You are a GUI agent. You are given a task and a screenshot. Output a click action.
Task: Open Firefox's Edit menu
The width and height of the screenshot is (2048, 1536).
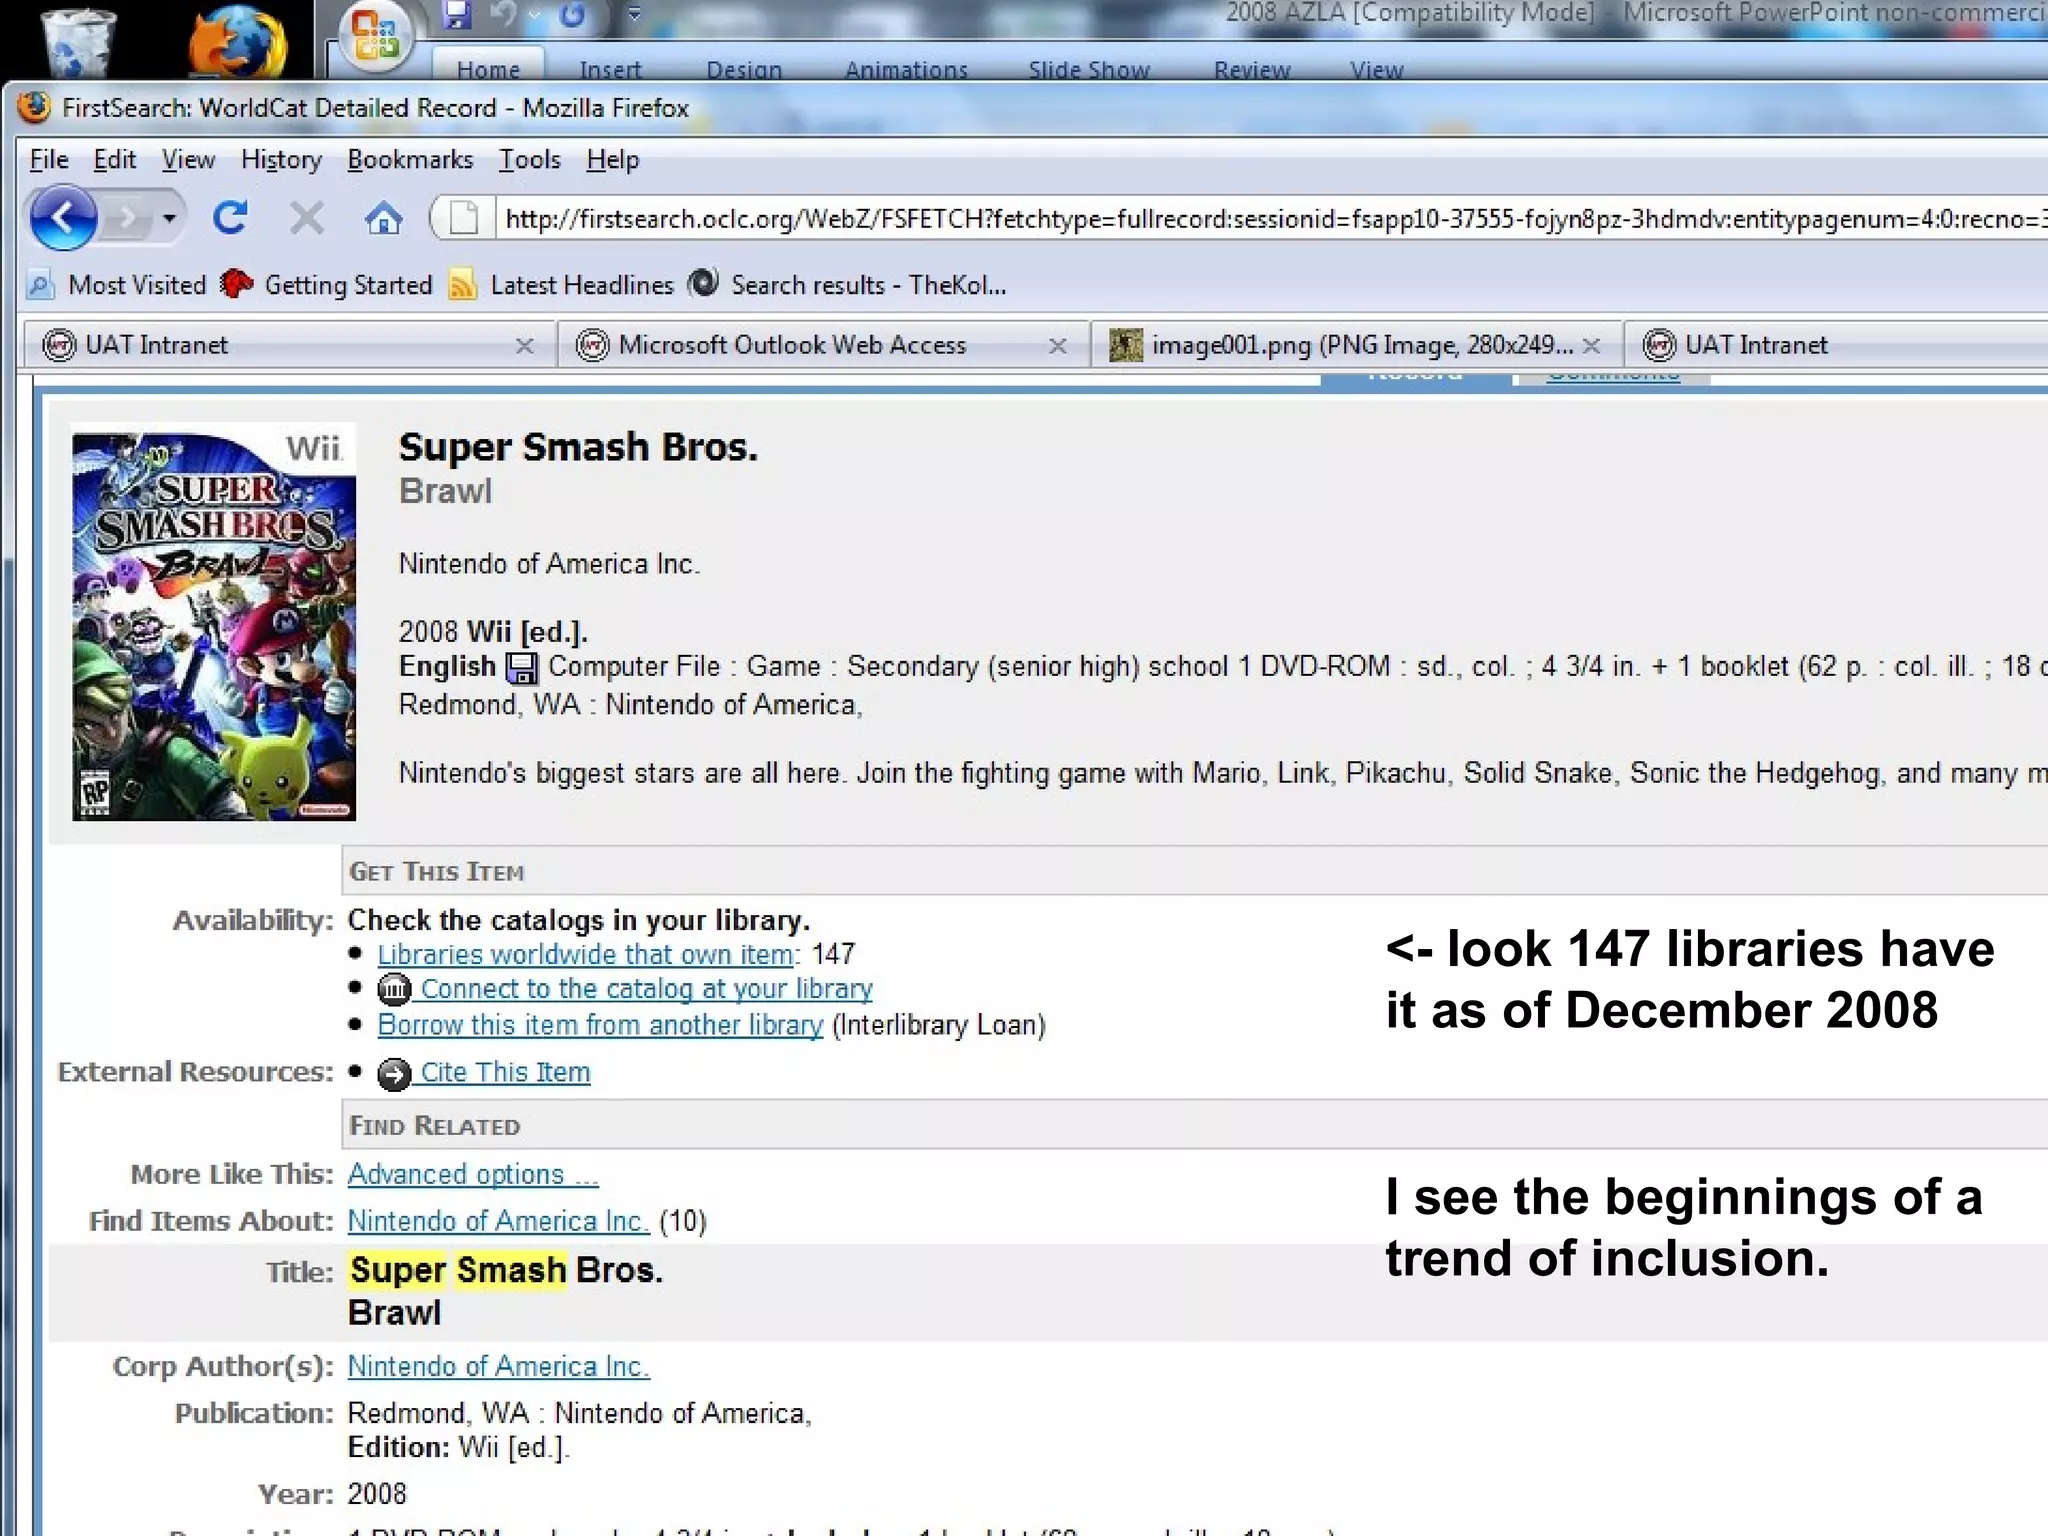115,160
